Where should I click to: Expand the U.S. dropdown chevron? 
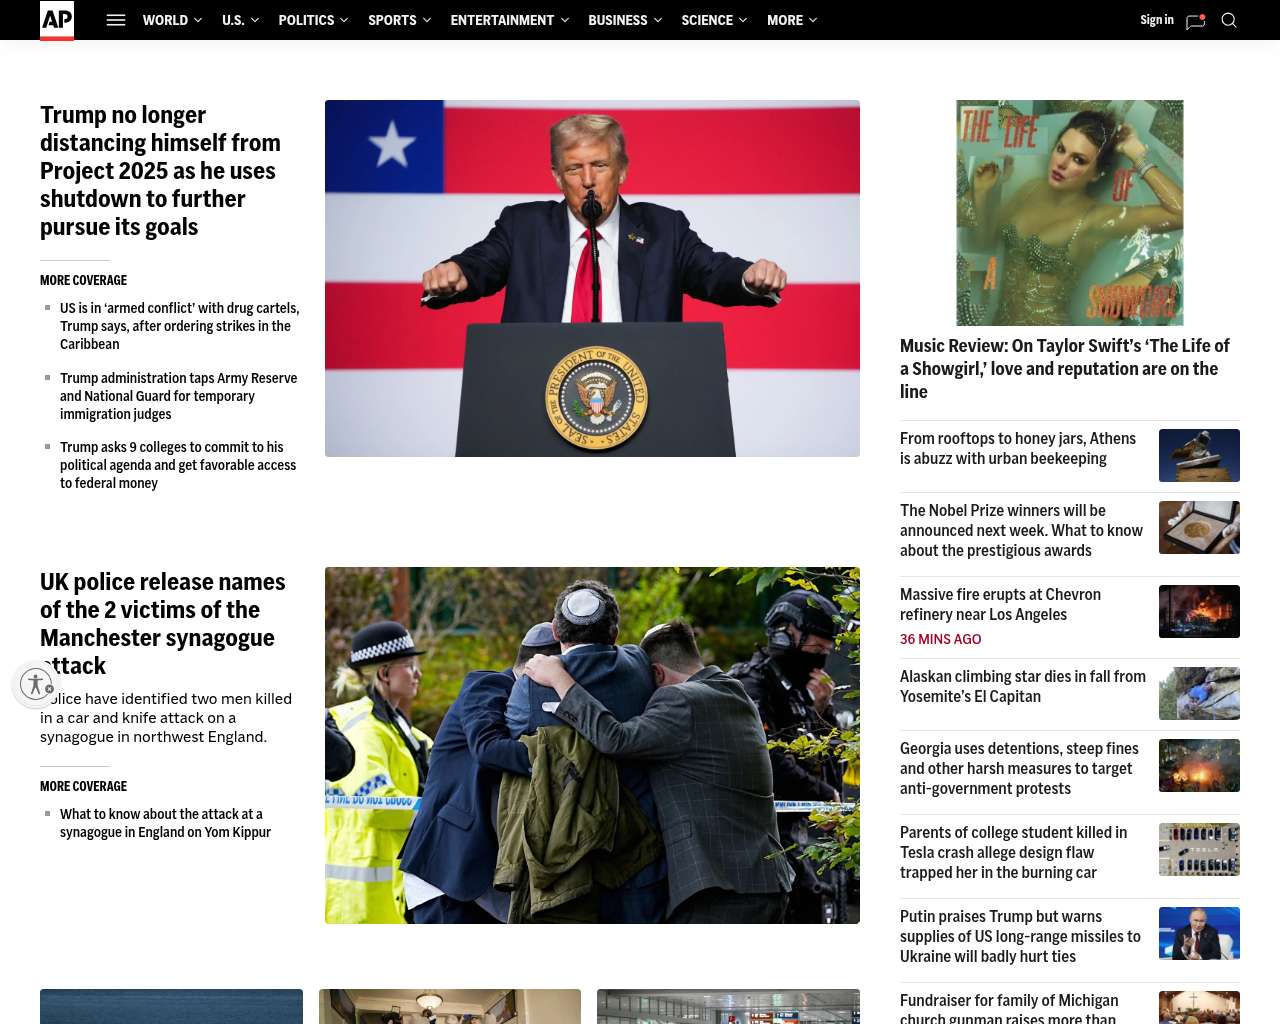tap(254, 20)
